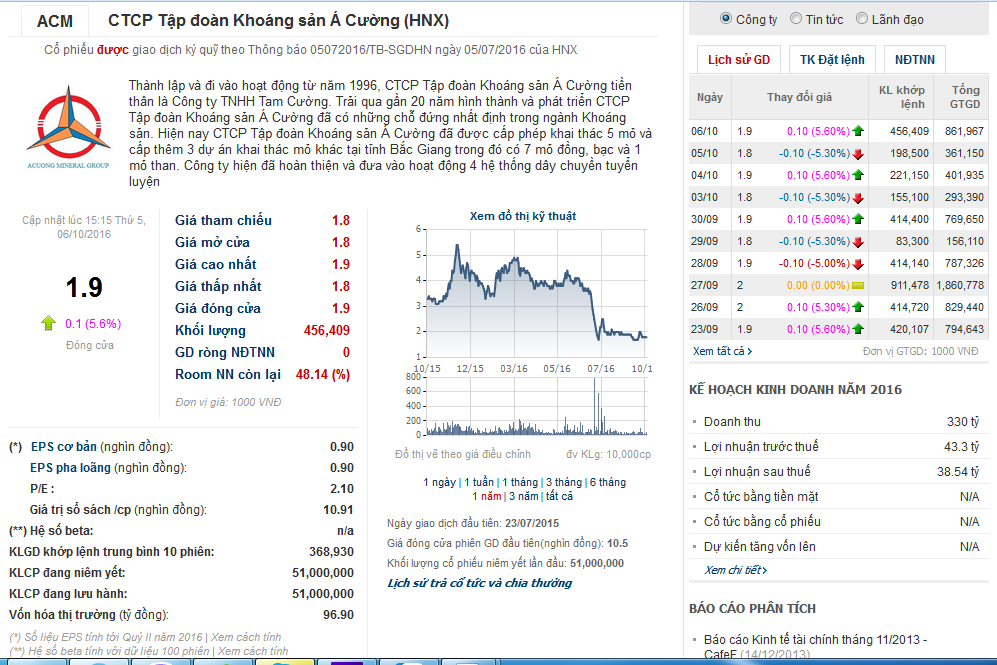Click the 06/10 date cell

click(x=705, y=132)
